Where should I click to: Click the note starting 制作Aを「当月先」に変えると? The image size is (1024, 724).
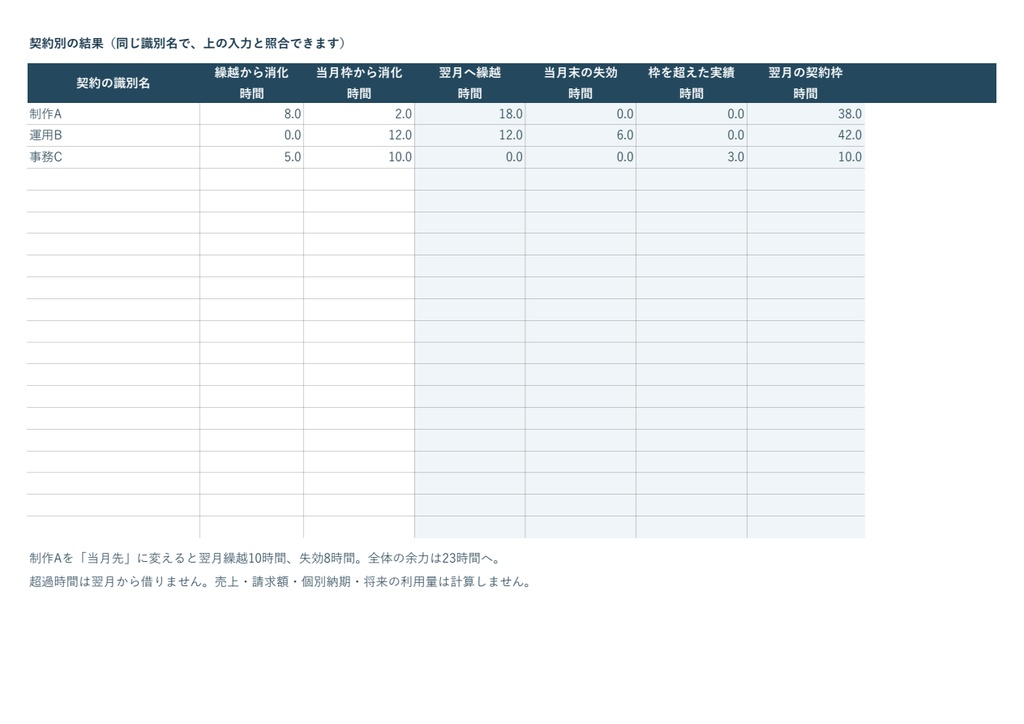tap(266, 558)
